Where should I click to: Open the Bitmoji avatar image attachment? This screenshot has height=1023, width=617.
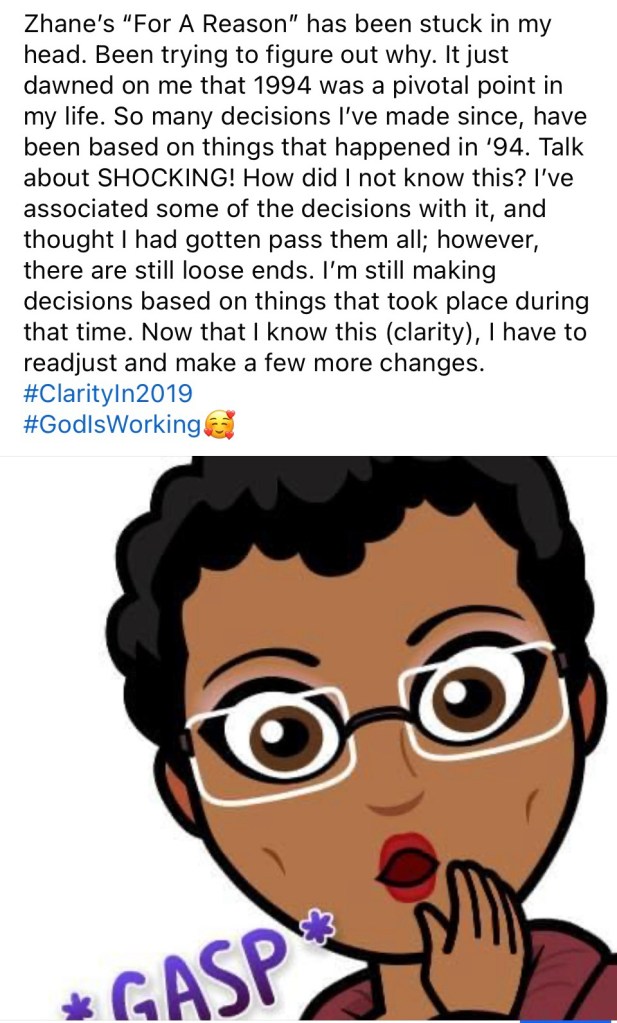pos(308,738)
